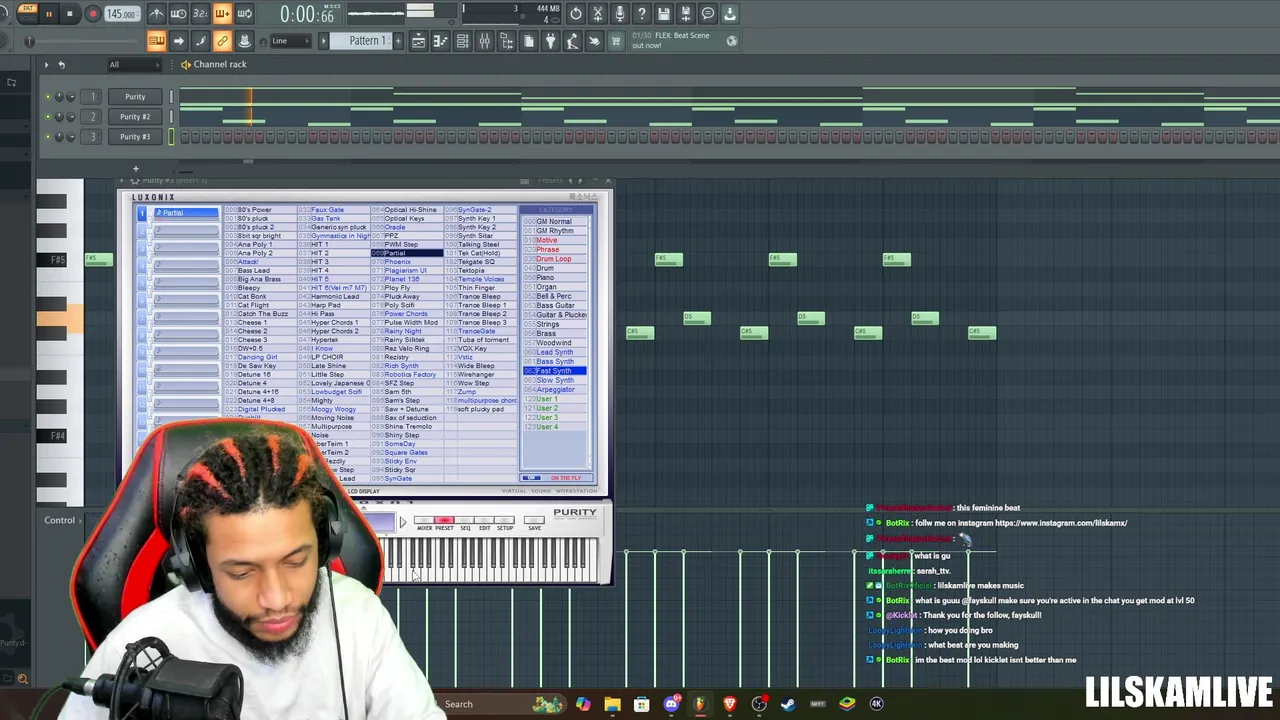The image size is (1280, 720).
Task: Arm the red record button
Action: click(93, 14)
